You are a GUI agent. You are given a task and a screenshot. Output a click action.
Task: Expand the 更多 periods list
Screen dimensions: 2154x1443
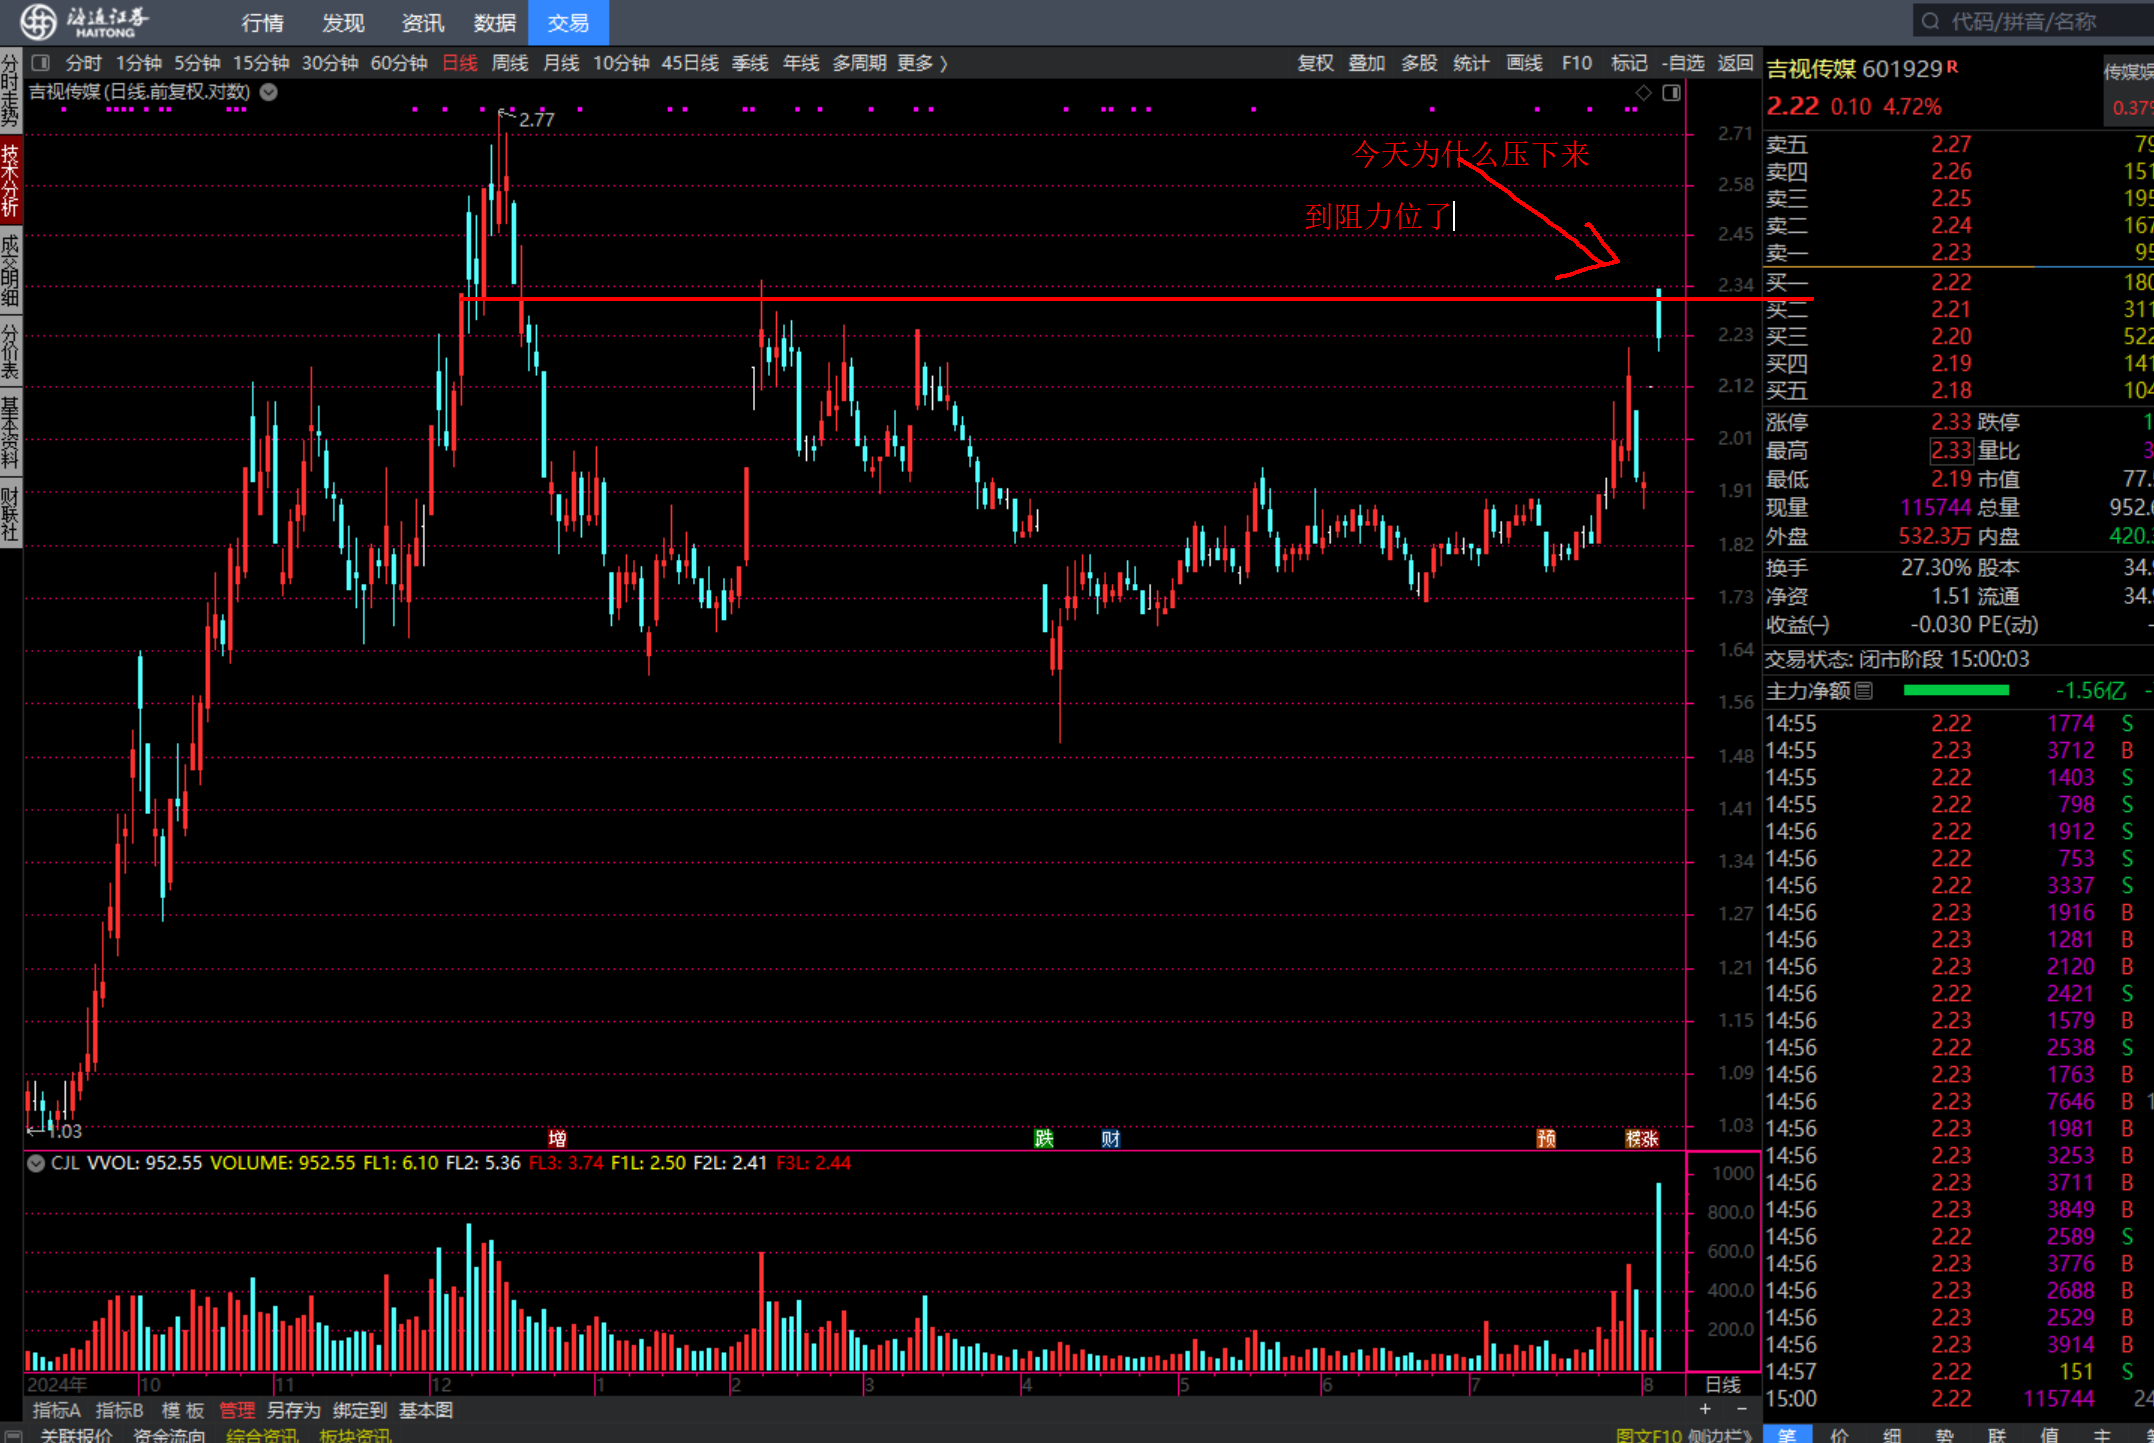click(922, 63)
